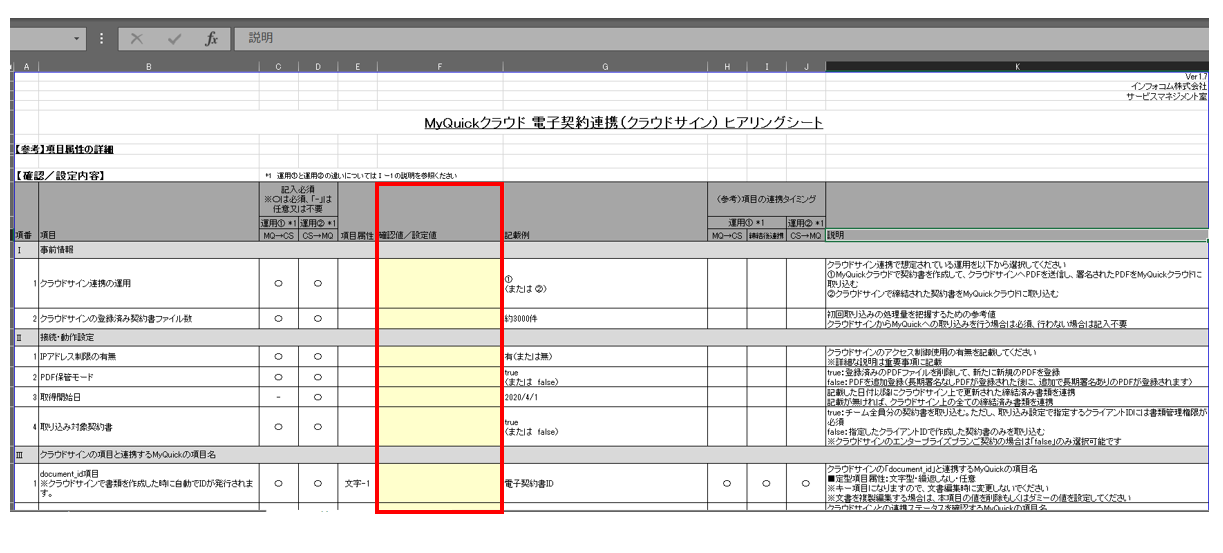The image size is (1223, 553).
Task: Click the three-dot handle beside the Name Box
Action: pos(101,39)
